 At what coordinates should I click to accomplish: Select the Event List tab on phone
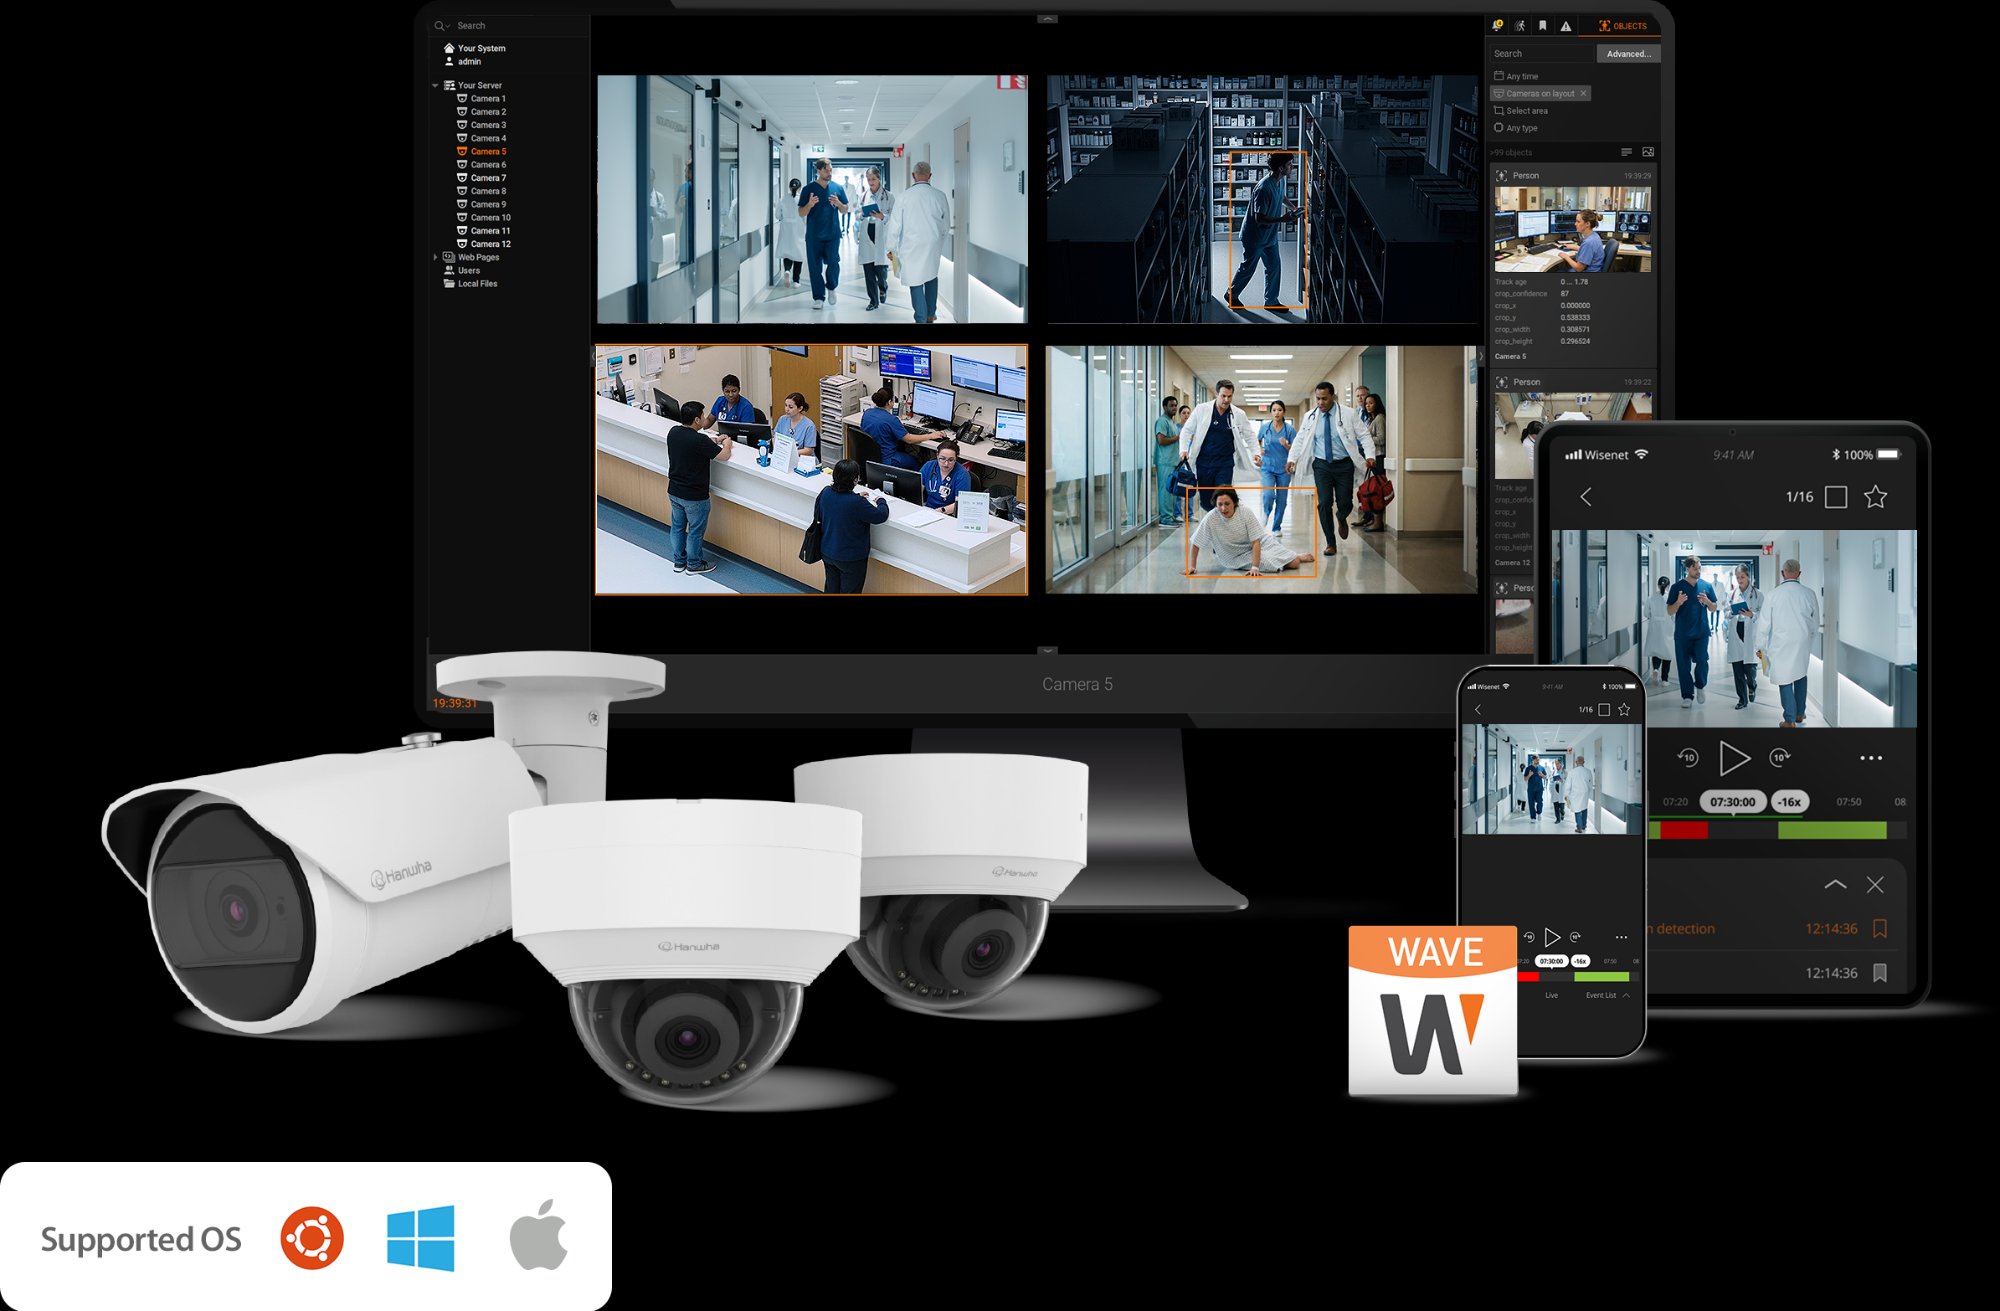(x=1601, y=996)
